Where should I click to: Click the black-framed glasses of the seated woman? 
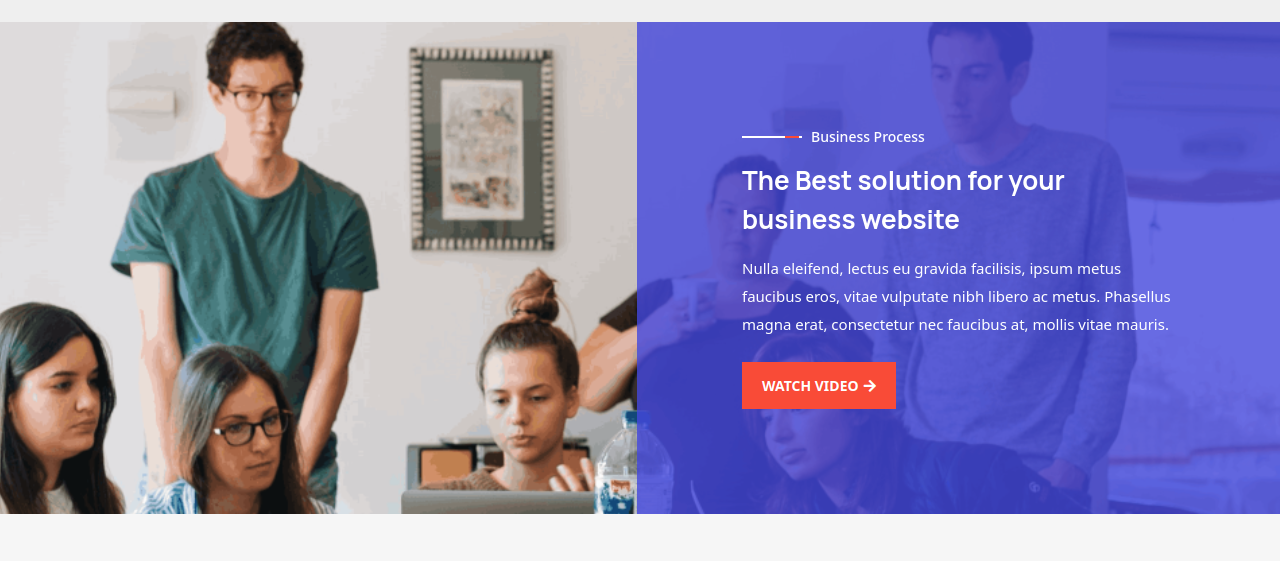click(x=248, y=429)
